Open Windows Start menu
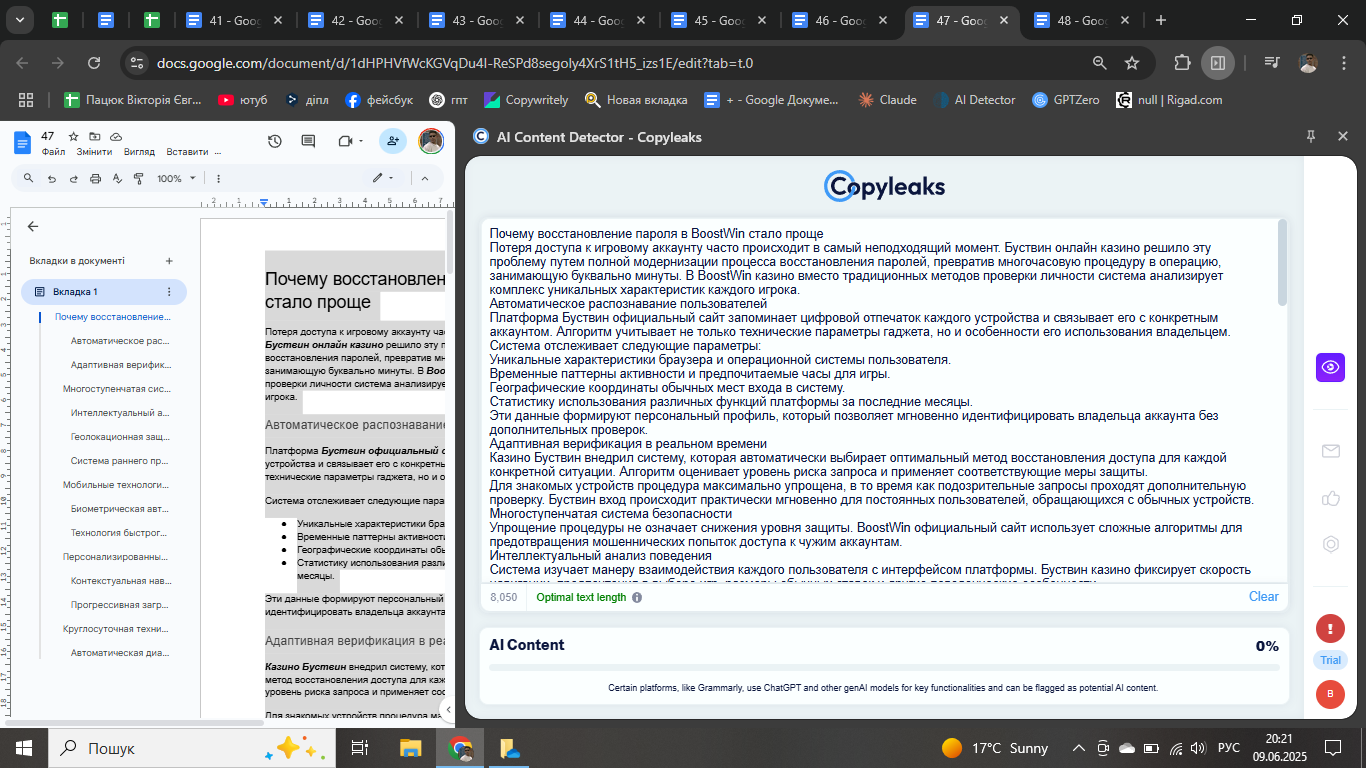This screenshot has width=1366, height=768. click(24, 748)
